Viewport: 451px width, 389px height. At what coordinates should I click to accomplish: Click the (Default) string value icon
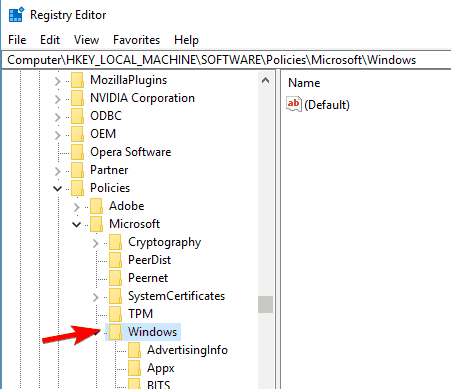coord(294,104)
